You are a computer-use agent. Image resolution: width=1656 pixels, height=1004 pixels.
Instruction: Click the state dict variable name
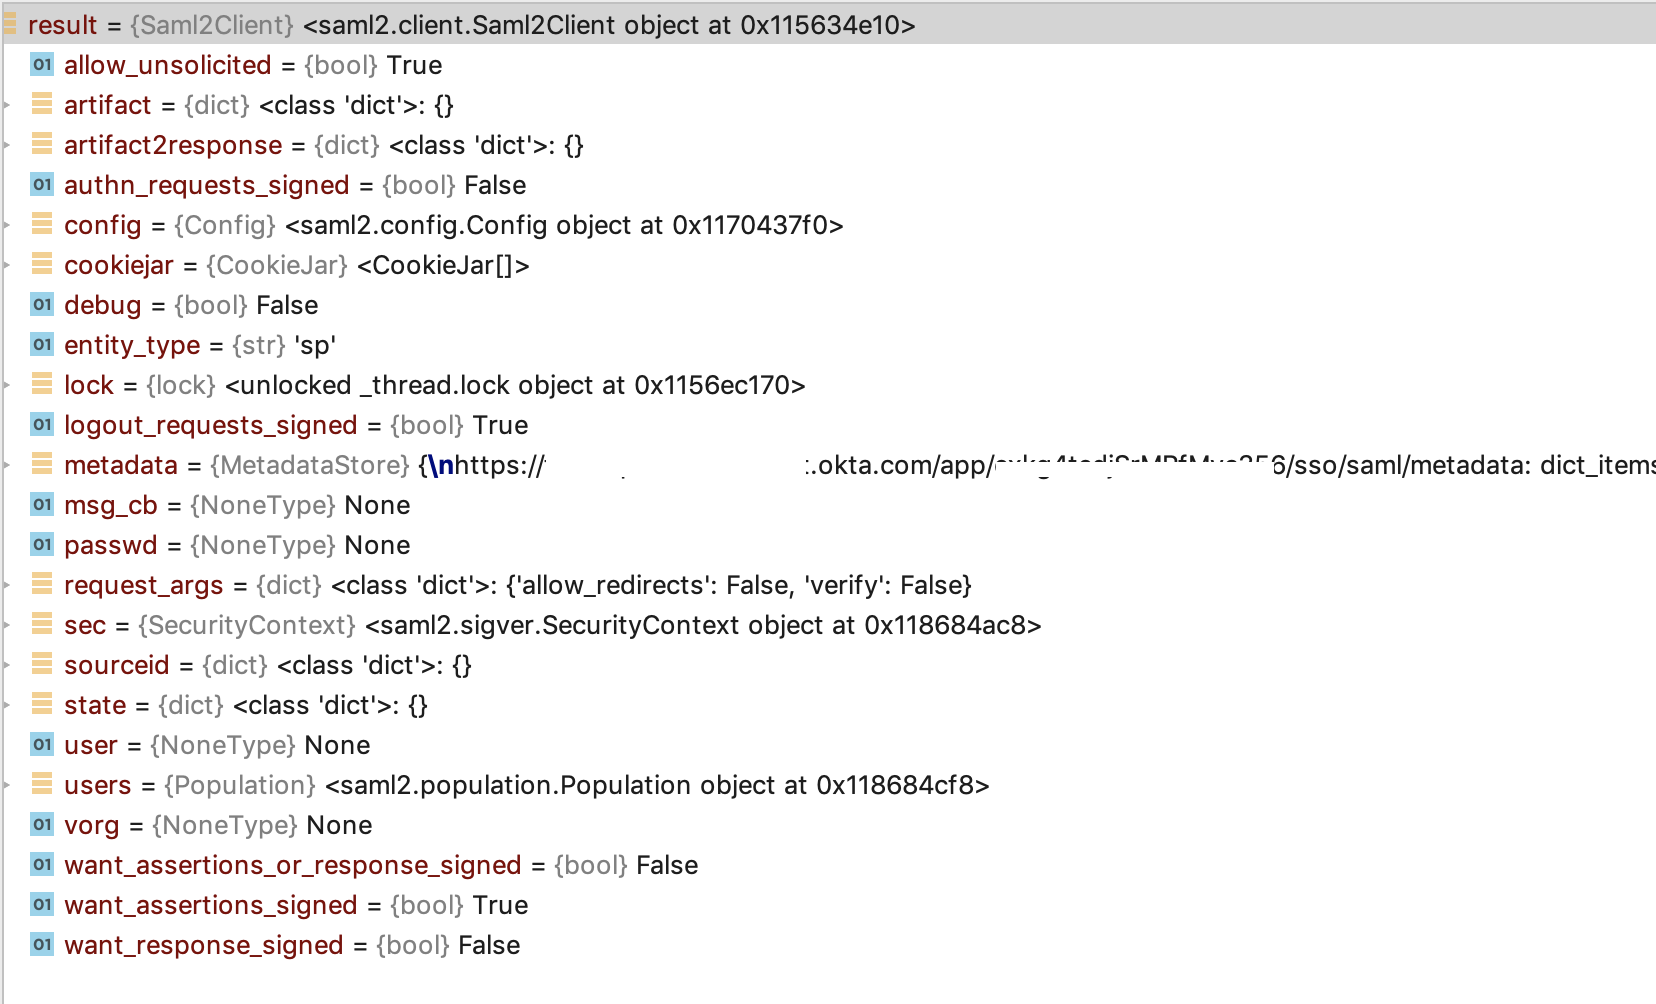click(x=93, y=704)
